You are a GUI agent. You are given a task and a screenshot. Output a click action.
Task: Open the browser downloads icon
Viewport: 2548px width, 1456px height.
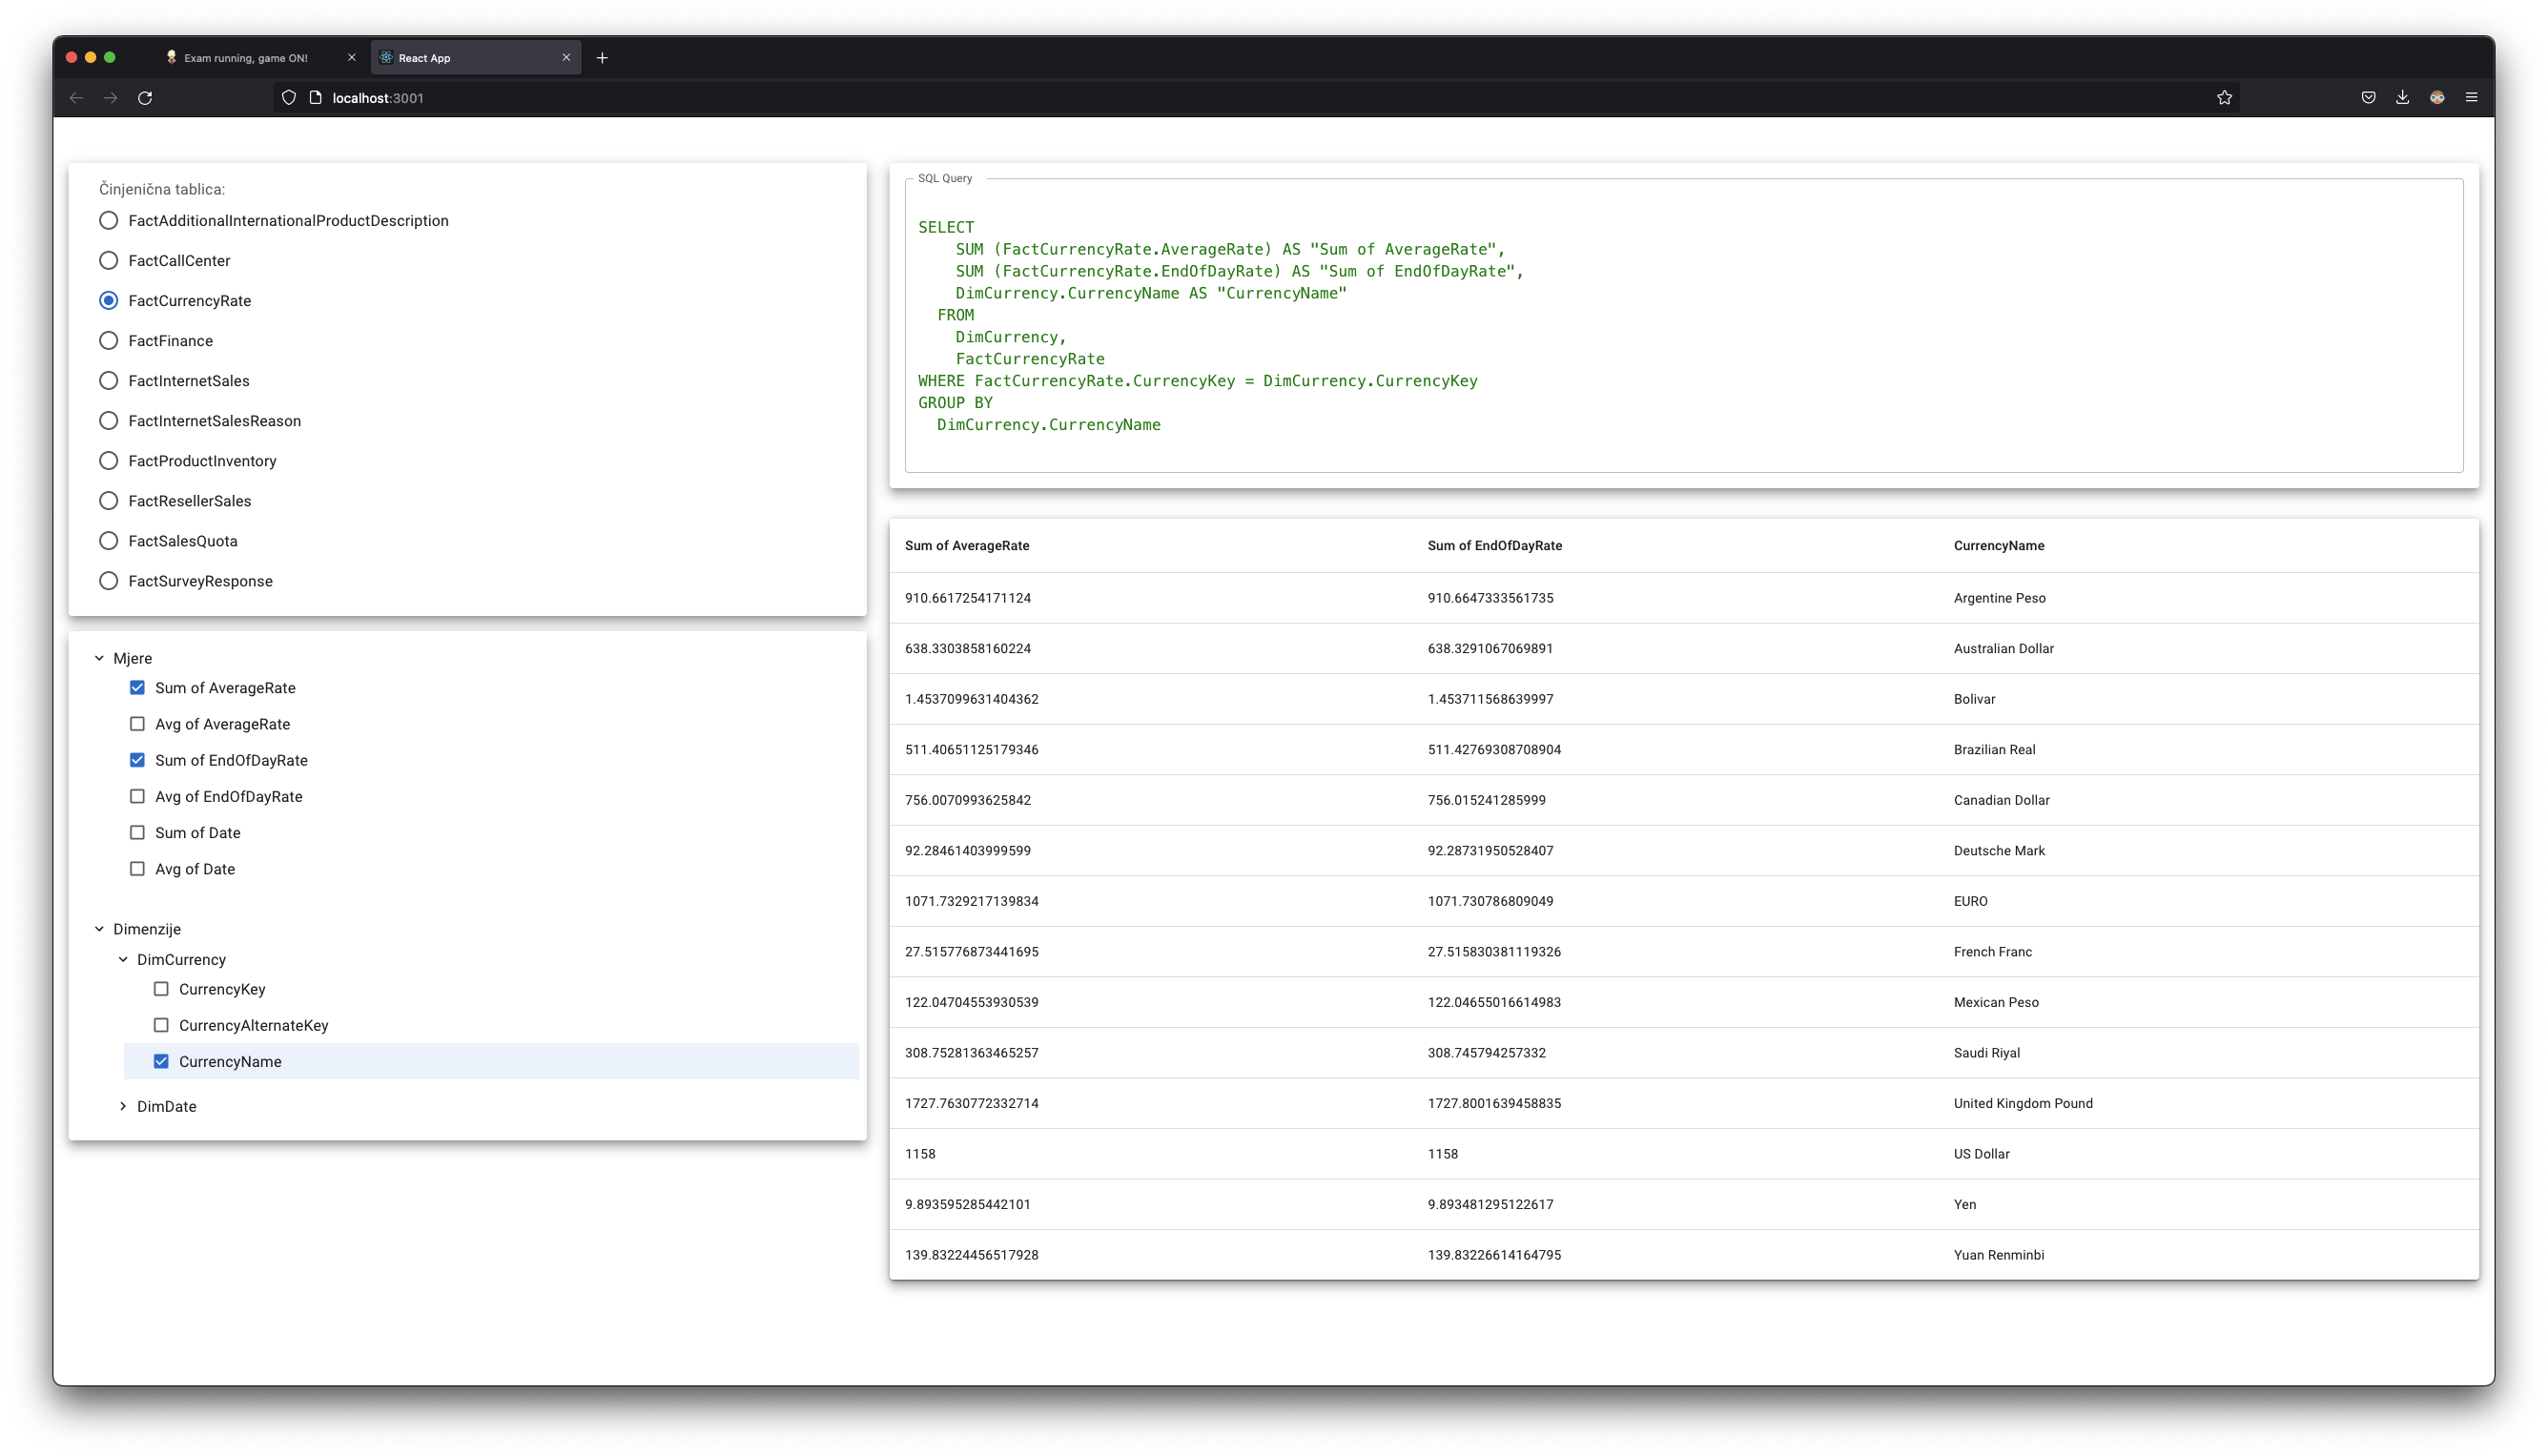(2402, 98)
